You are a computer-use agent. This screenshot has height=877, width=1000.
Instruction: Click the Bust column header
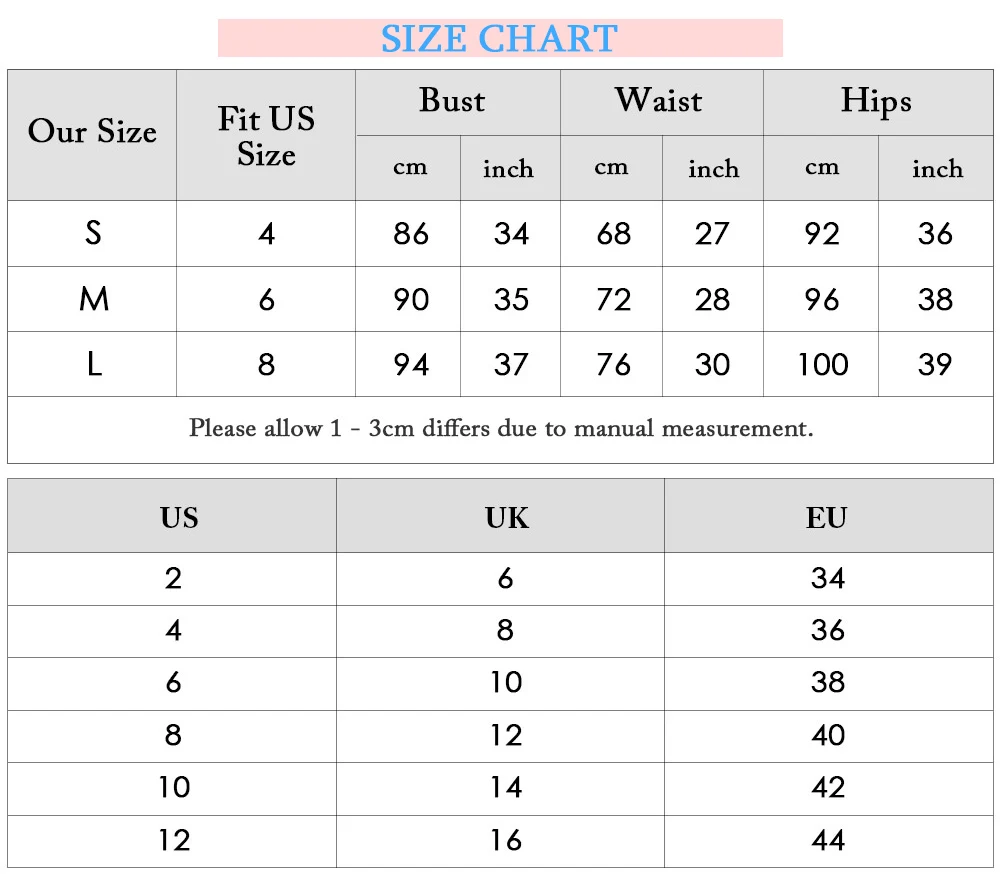[452, 101]
